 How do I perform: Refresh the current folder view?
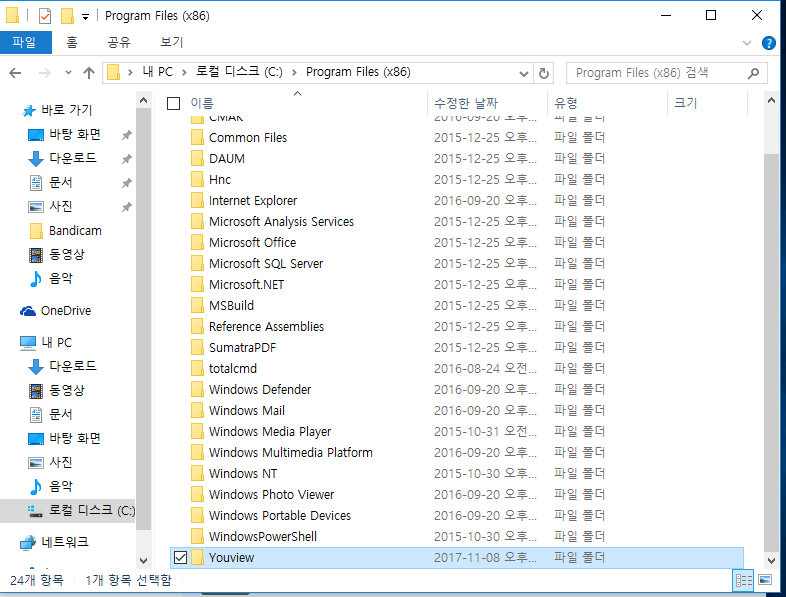coord(543,74)
